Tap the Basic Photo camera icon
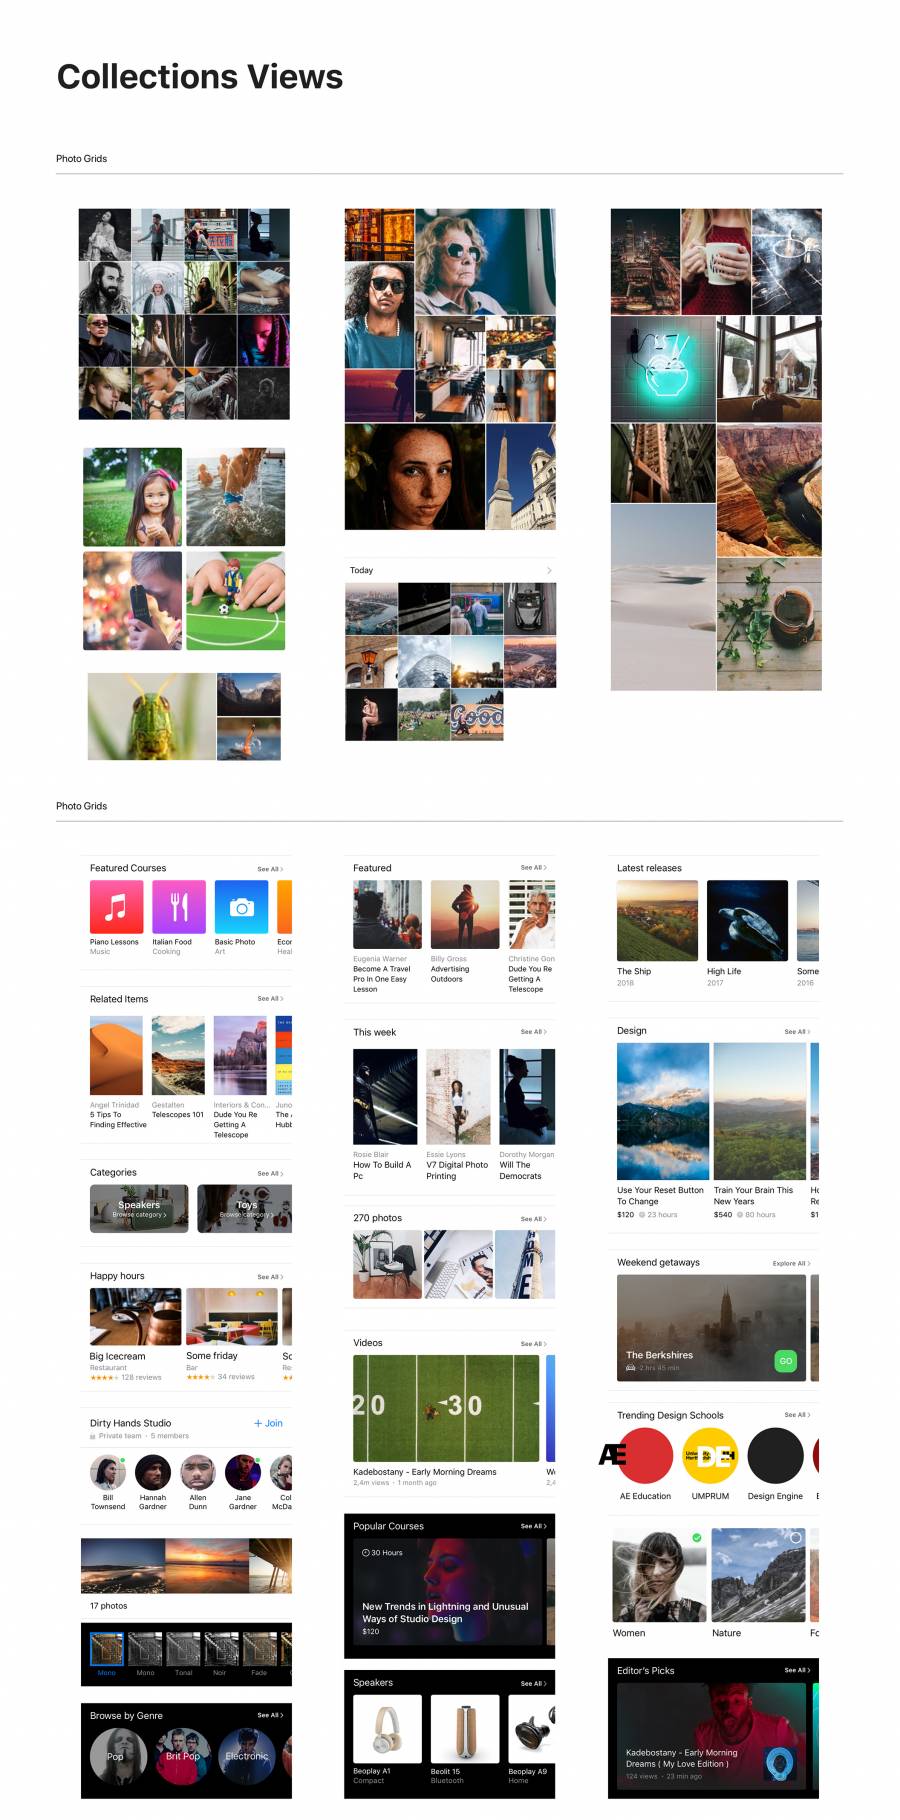This screenshot has width=900, height=1820. pyautogui.click(x=241, y=906)
